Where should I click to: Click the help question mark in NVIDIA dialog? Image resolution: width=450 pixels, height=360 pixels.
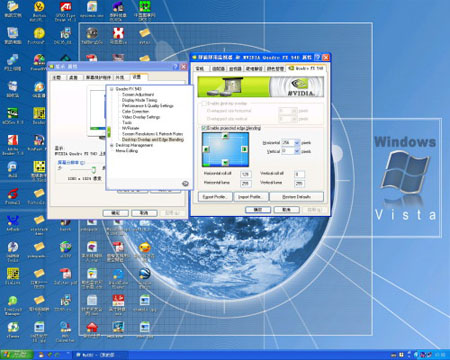pyautogui.click(x=317, y=57)
